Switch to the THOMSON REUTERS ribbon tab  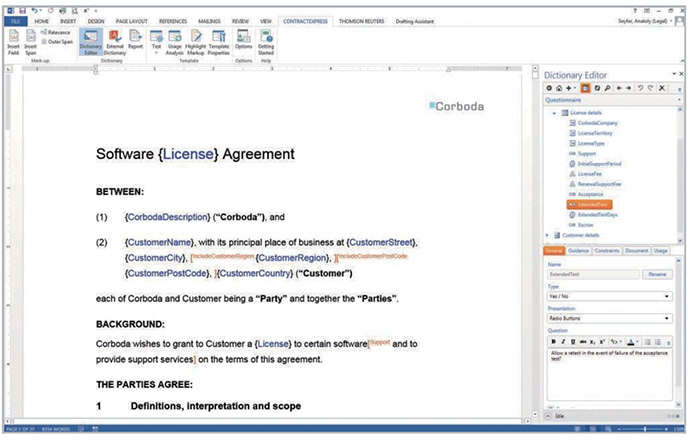[x=362, y=21]
